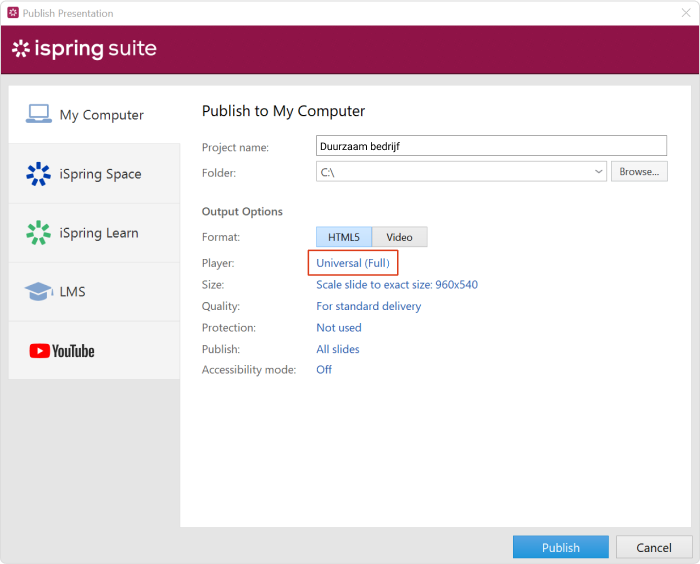Click the iSpring Suite logo in header
Screen dimensions: 700x564
pyautogui.click(x=84, y=49)
